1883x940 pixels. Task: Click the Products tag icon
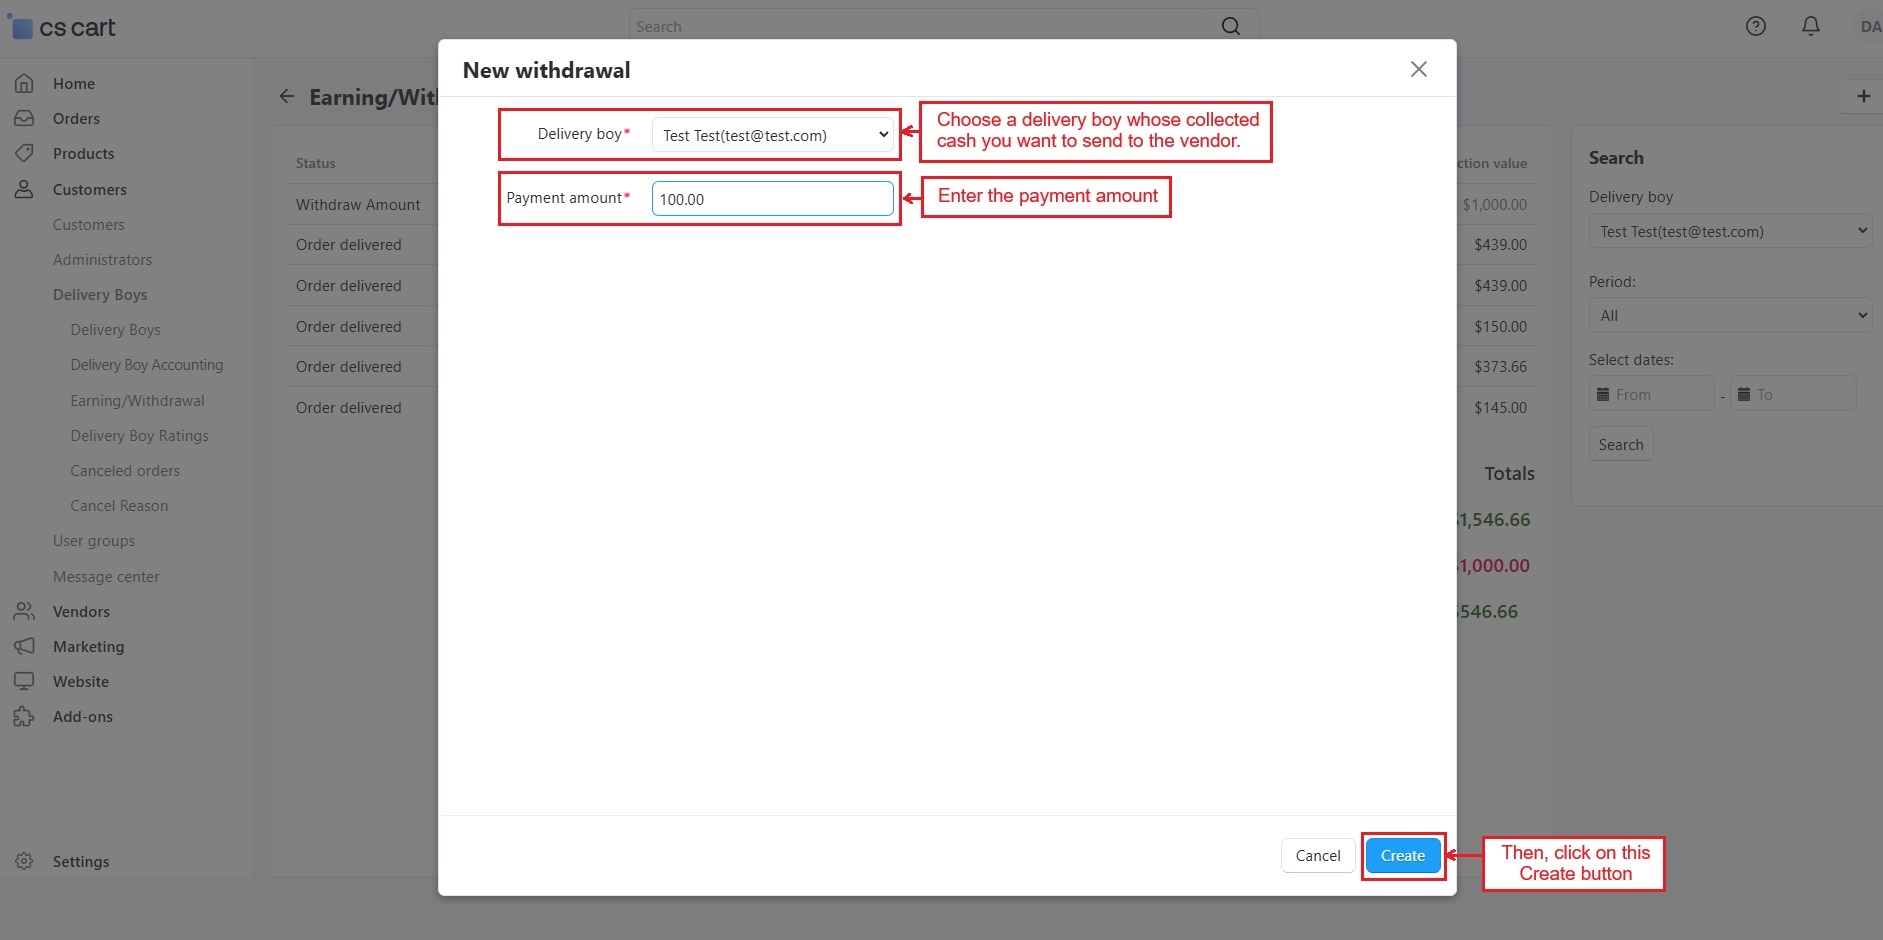click(x=24, y=154)
